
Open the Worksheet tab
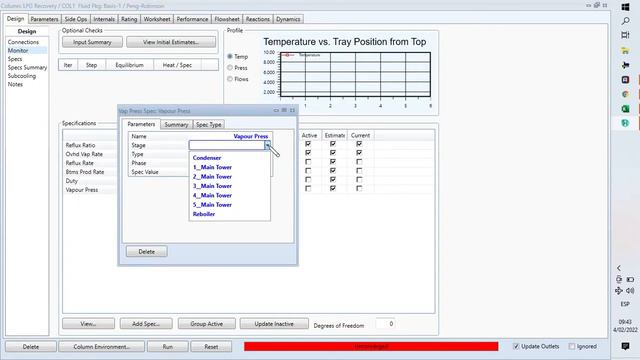(x=157, y=19)
